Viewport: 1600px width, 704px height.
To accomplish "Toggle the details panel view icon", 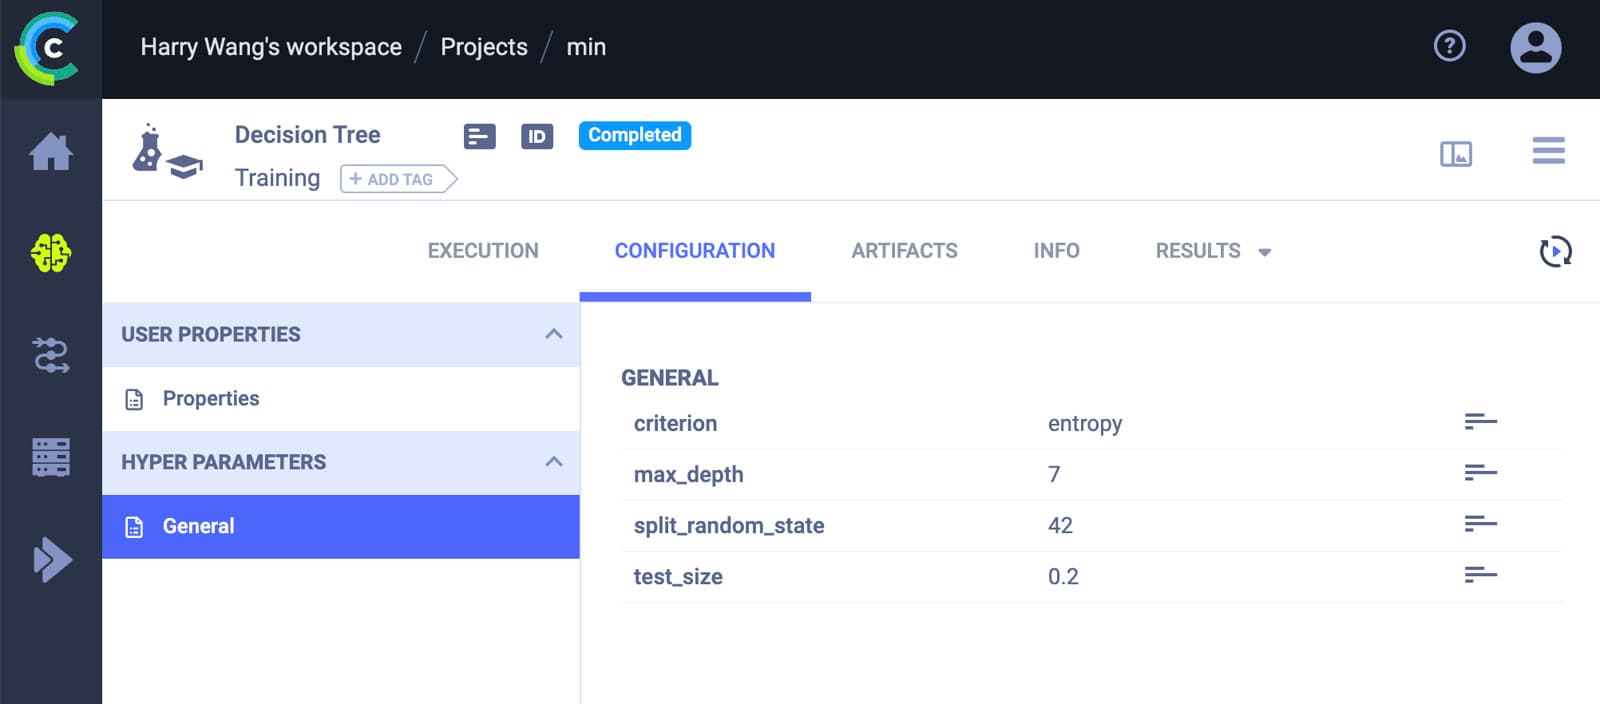I will pos(1456,153).
